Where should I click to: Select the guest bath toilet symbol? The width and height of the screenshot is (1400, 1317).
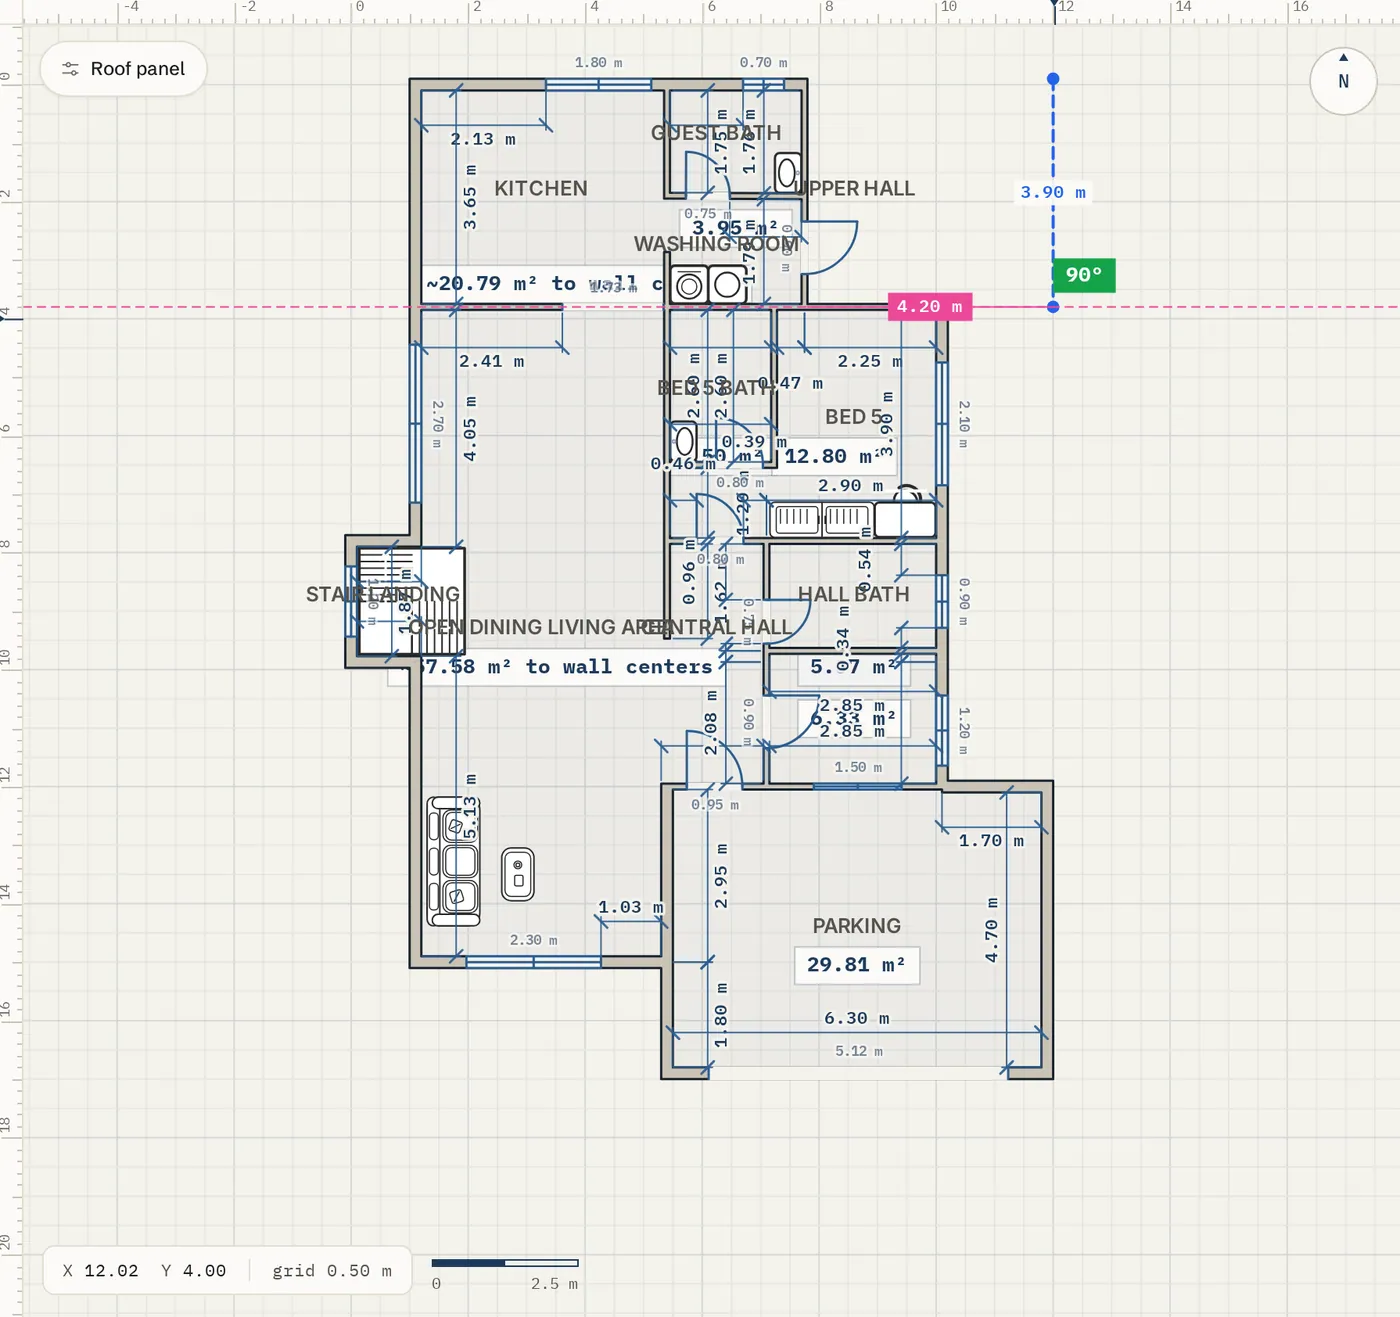point(787,173)
